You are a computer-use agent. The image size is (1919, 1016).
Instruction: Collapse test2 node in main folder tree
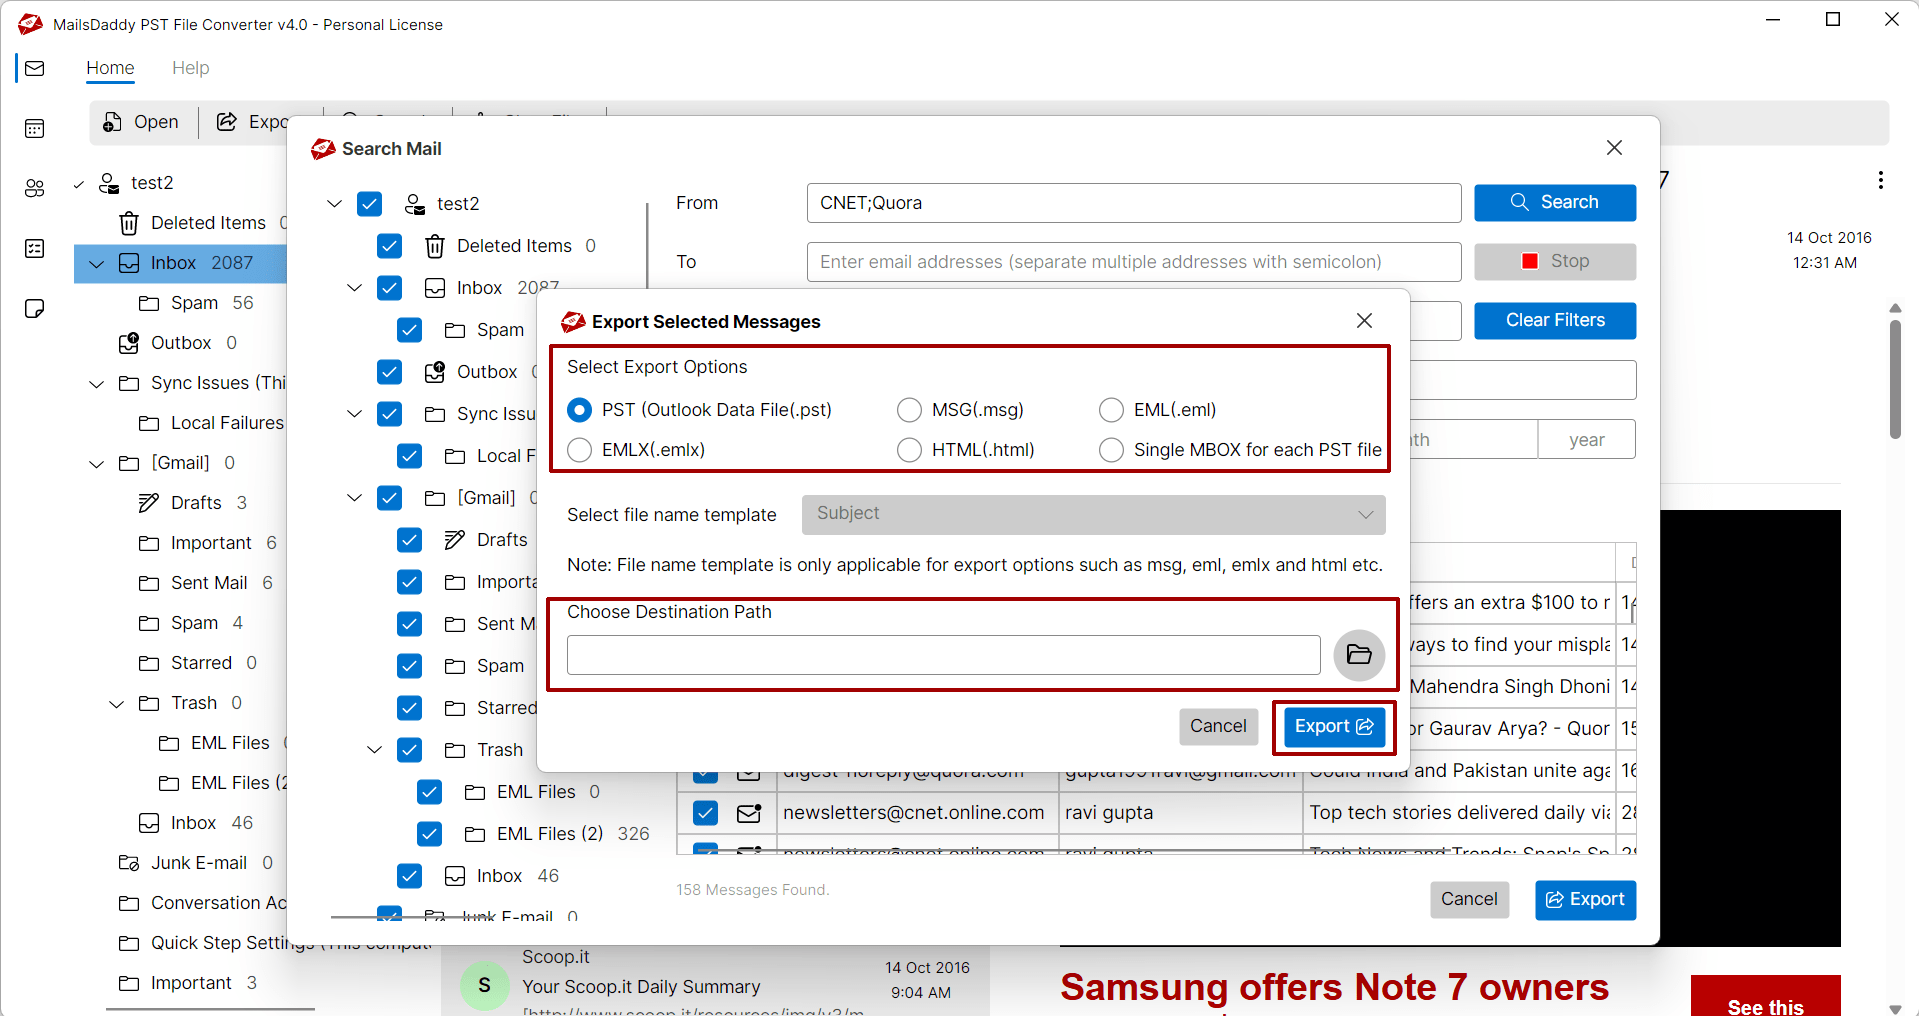[79, 183]
